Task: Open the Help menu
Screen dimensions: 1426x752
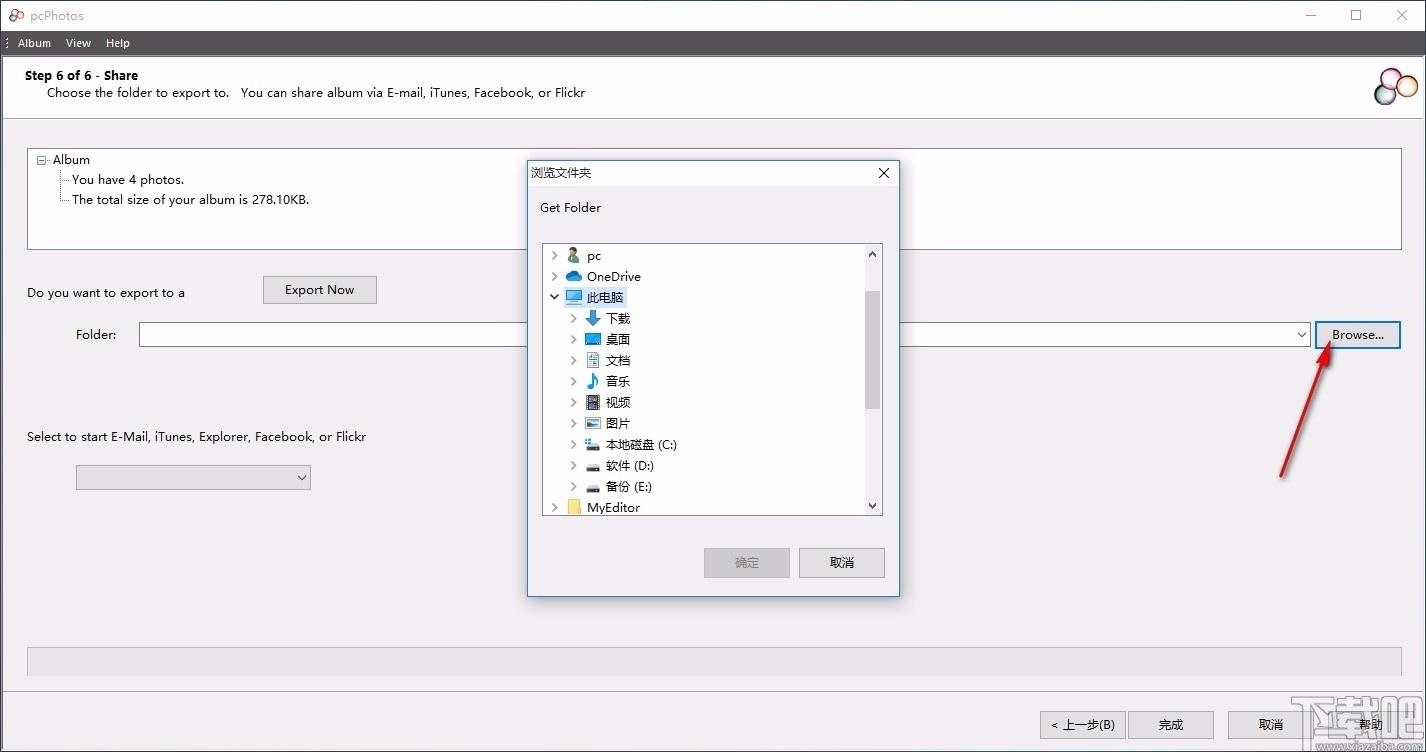Action: 118,43
